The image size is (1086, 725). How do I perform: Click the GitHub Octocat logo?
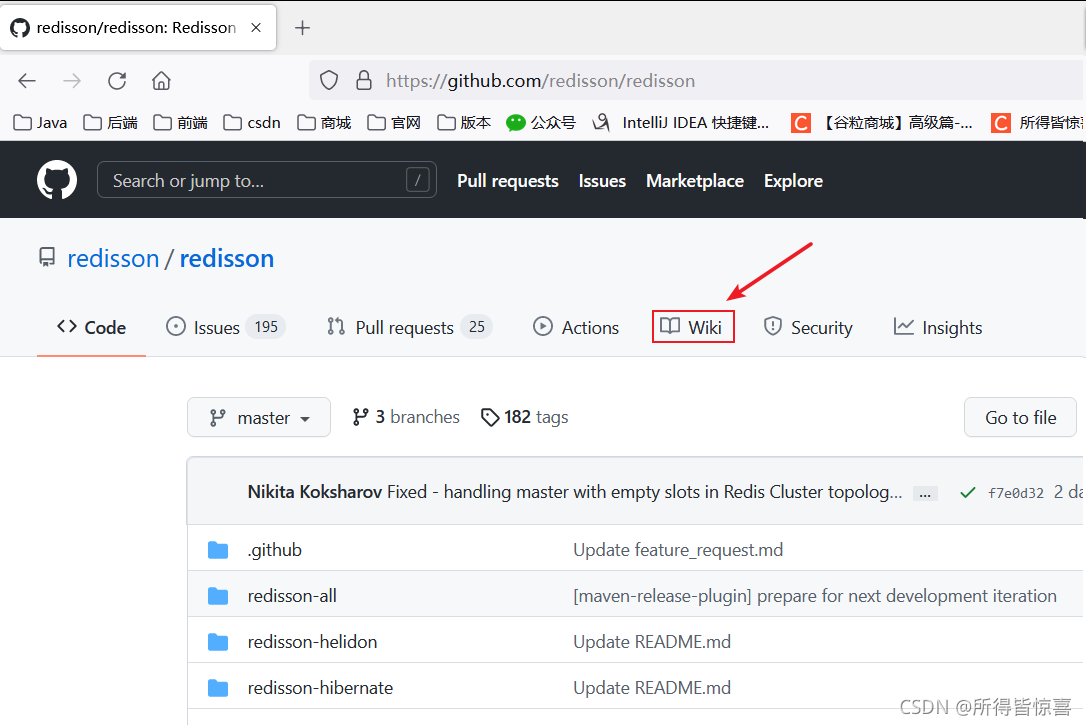57,180
